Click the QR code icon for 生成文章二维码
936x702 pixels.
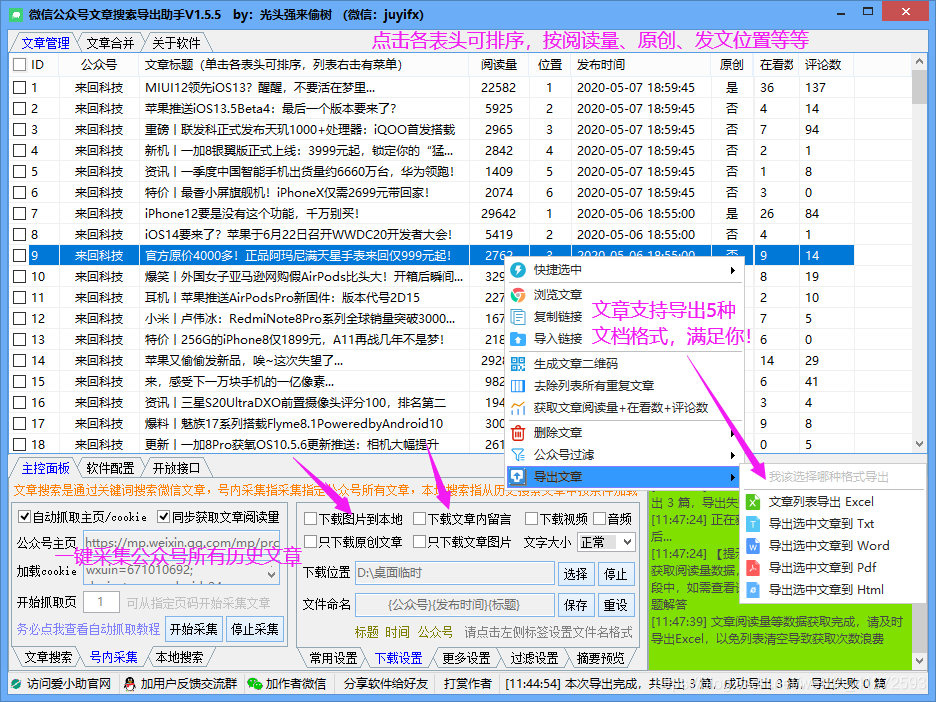(518, 364)
